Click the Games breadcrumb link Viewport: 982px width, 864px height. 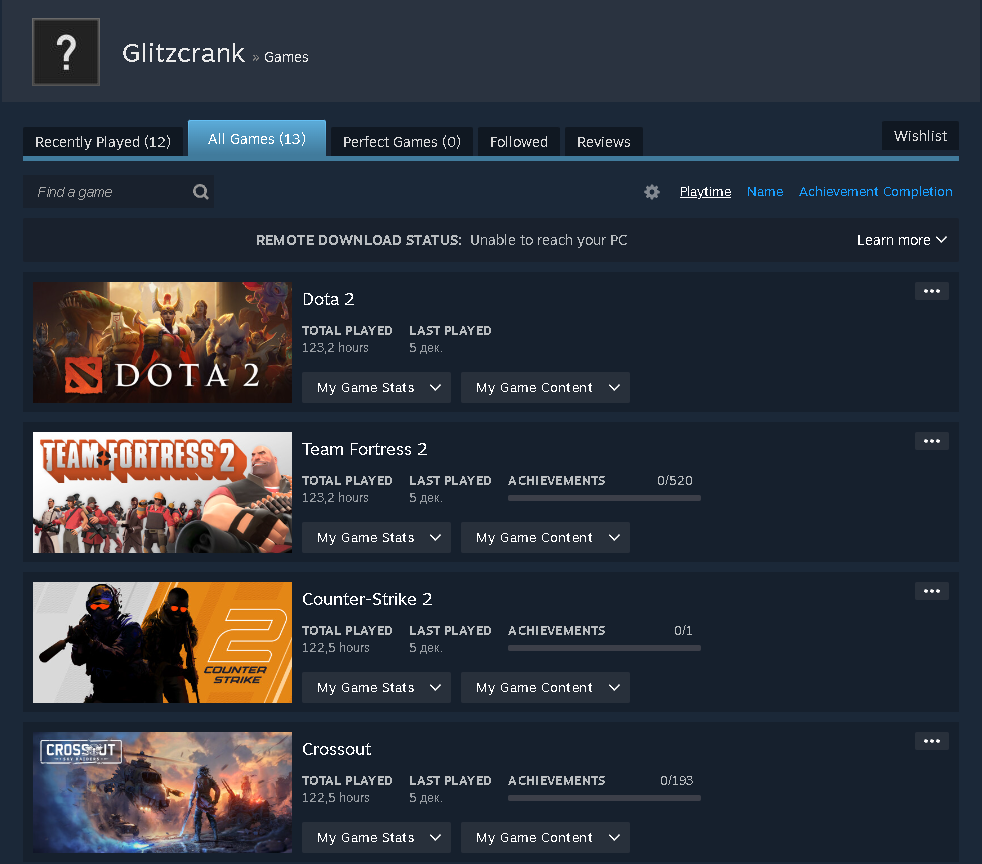point(286,57)
